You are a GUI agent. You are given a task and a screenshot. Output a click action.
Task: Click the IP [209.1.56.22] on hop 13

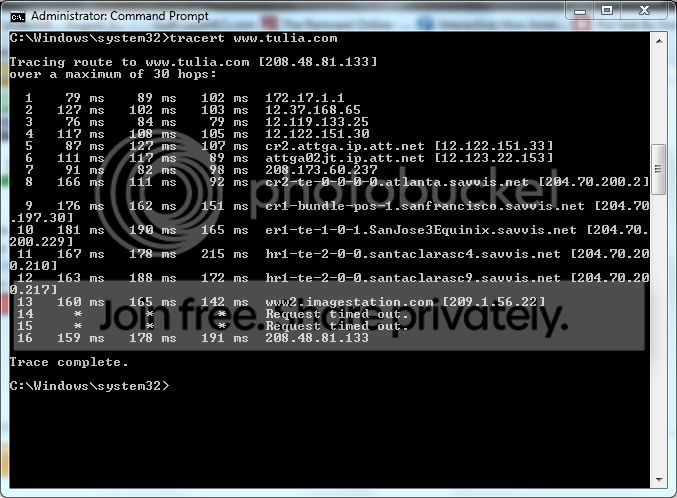pos(494,302)
